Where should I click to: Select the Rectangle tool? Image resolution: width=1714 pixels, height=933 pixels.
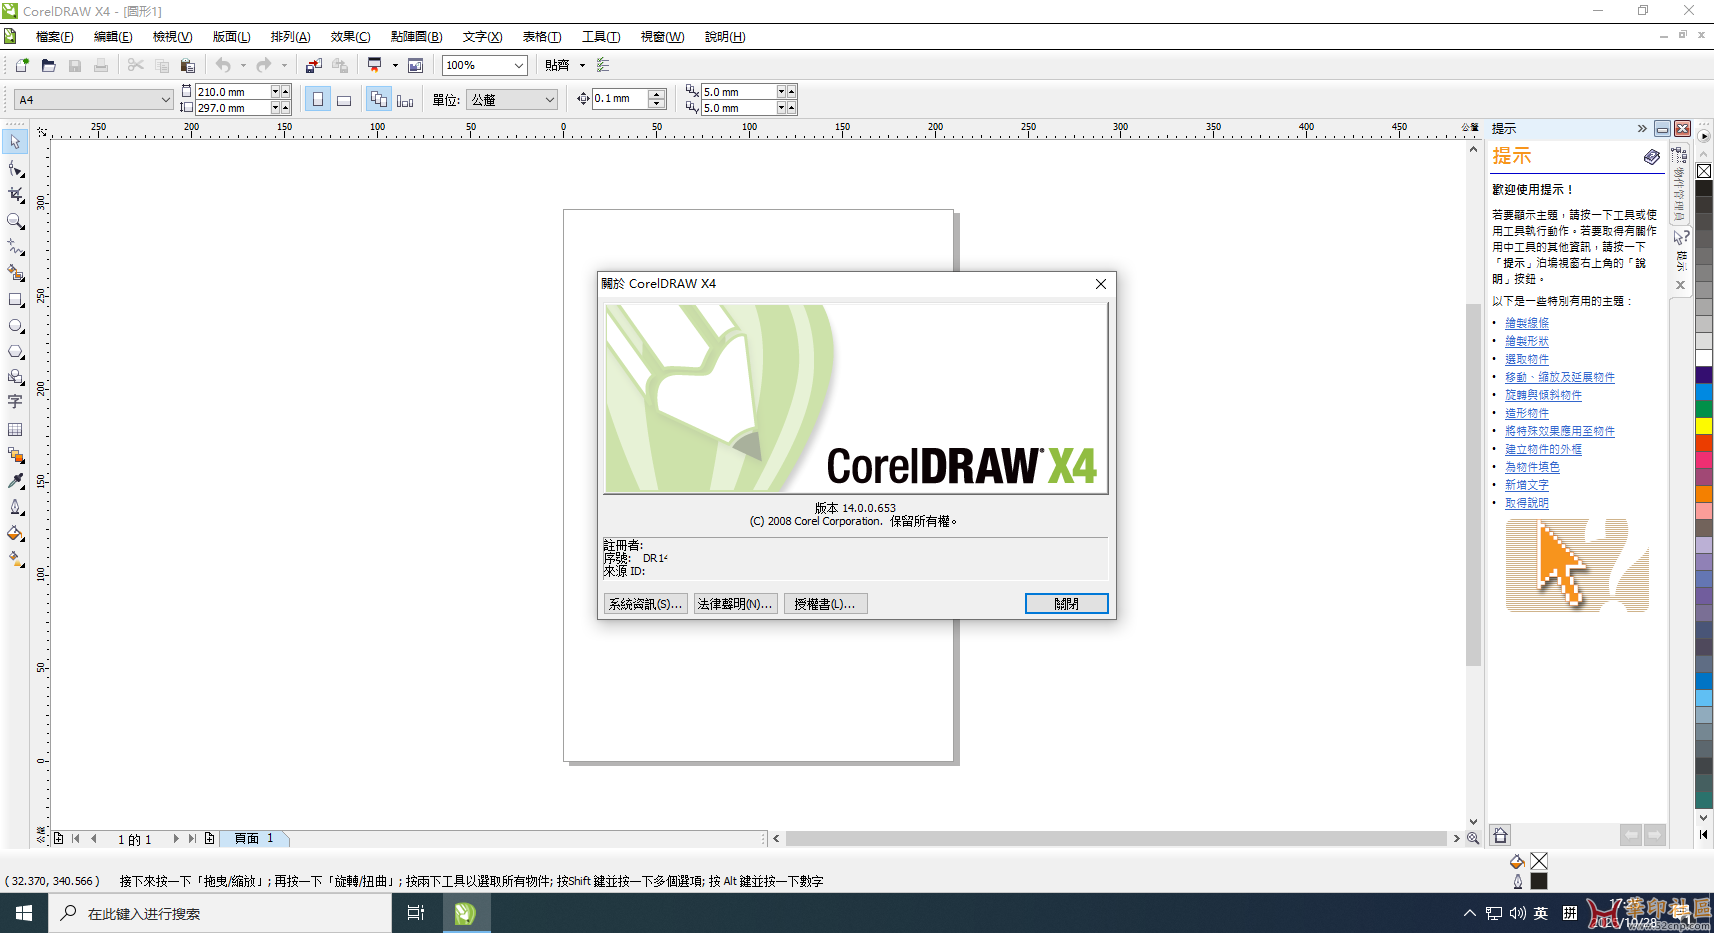point(15,300)
